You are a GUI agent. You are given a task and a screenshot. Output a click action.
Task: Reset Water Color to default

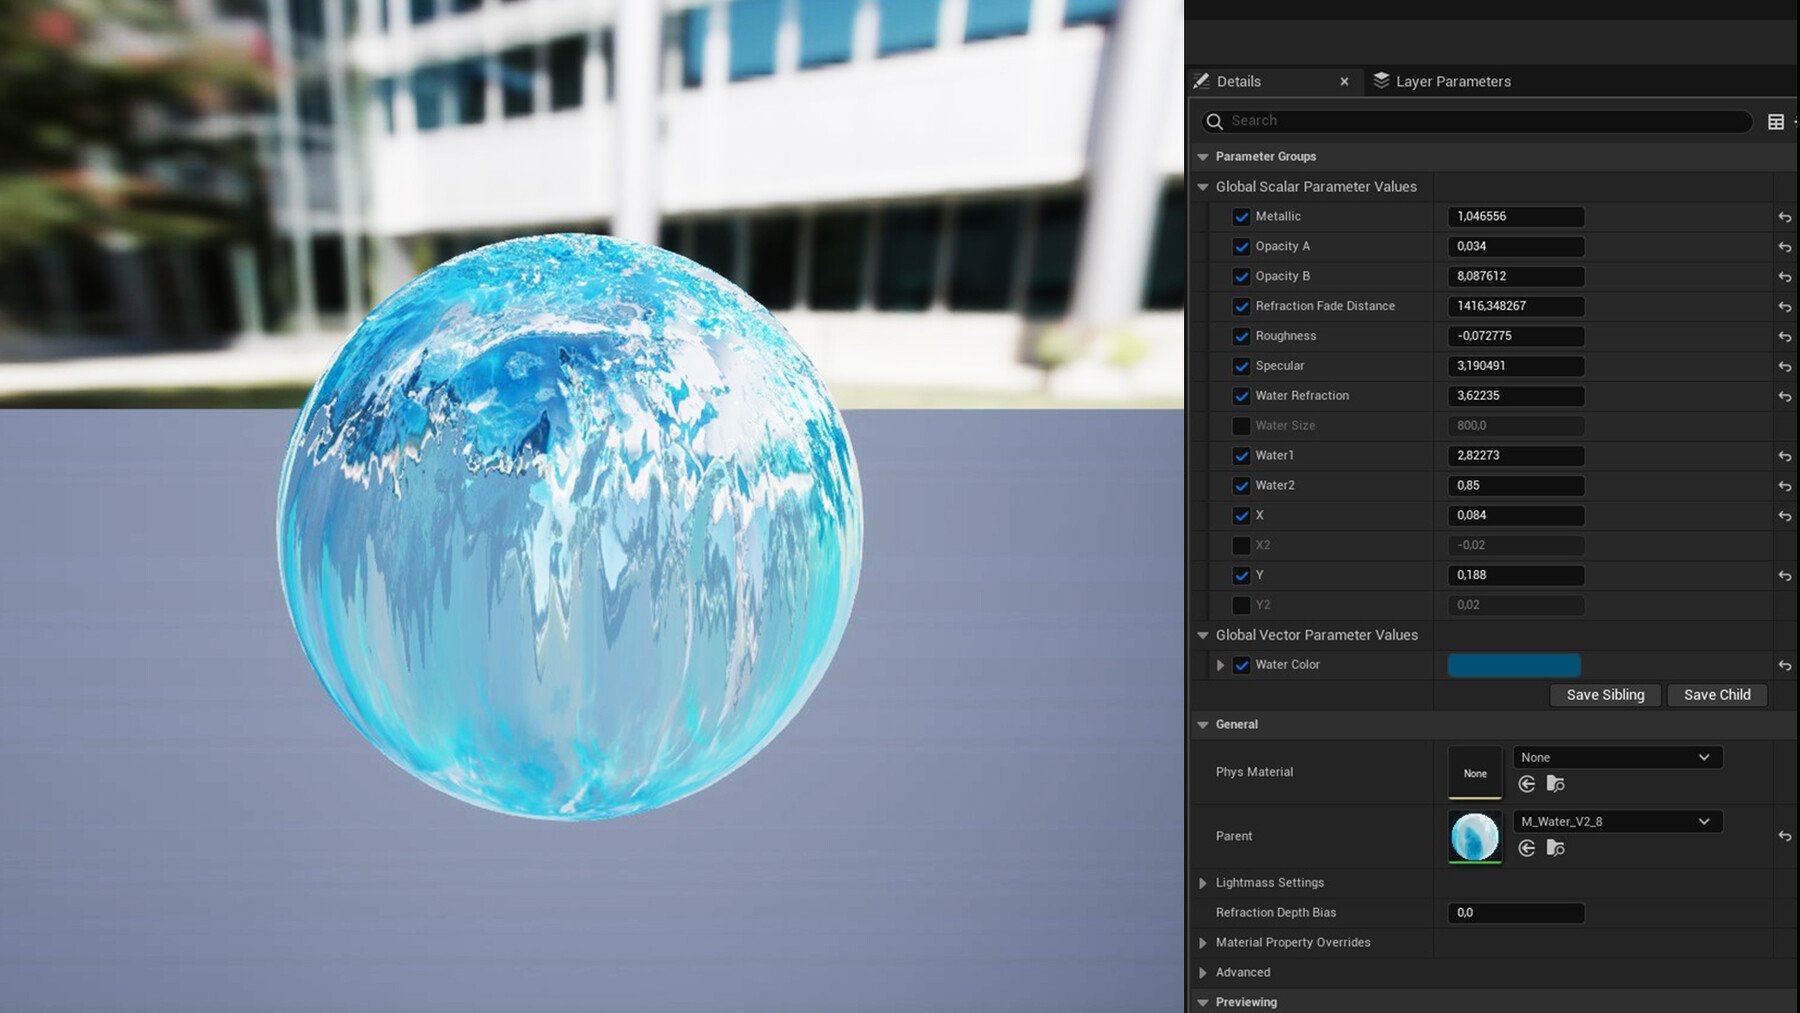[1784, 665]
